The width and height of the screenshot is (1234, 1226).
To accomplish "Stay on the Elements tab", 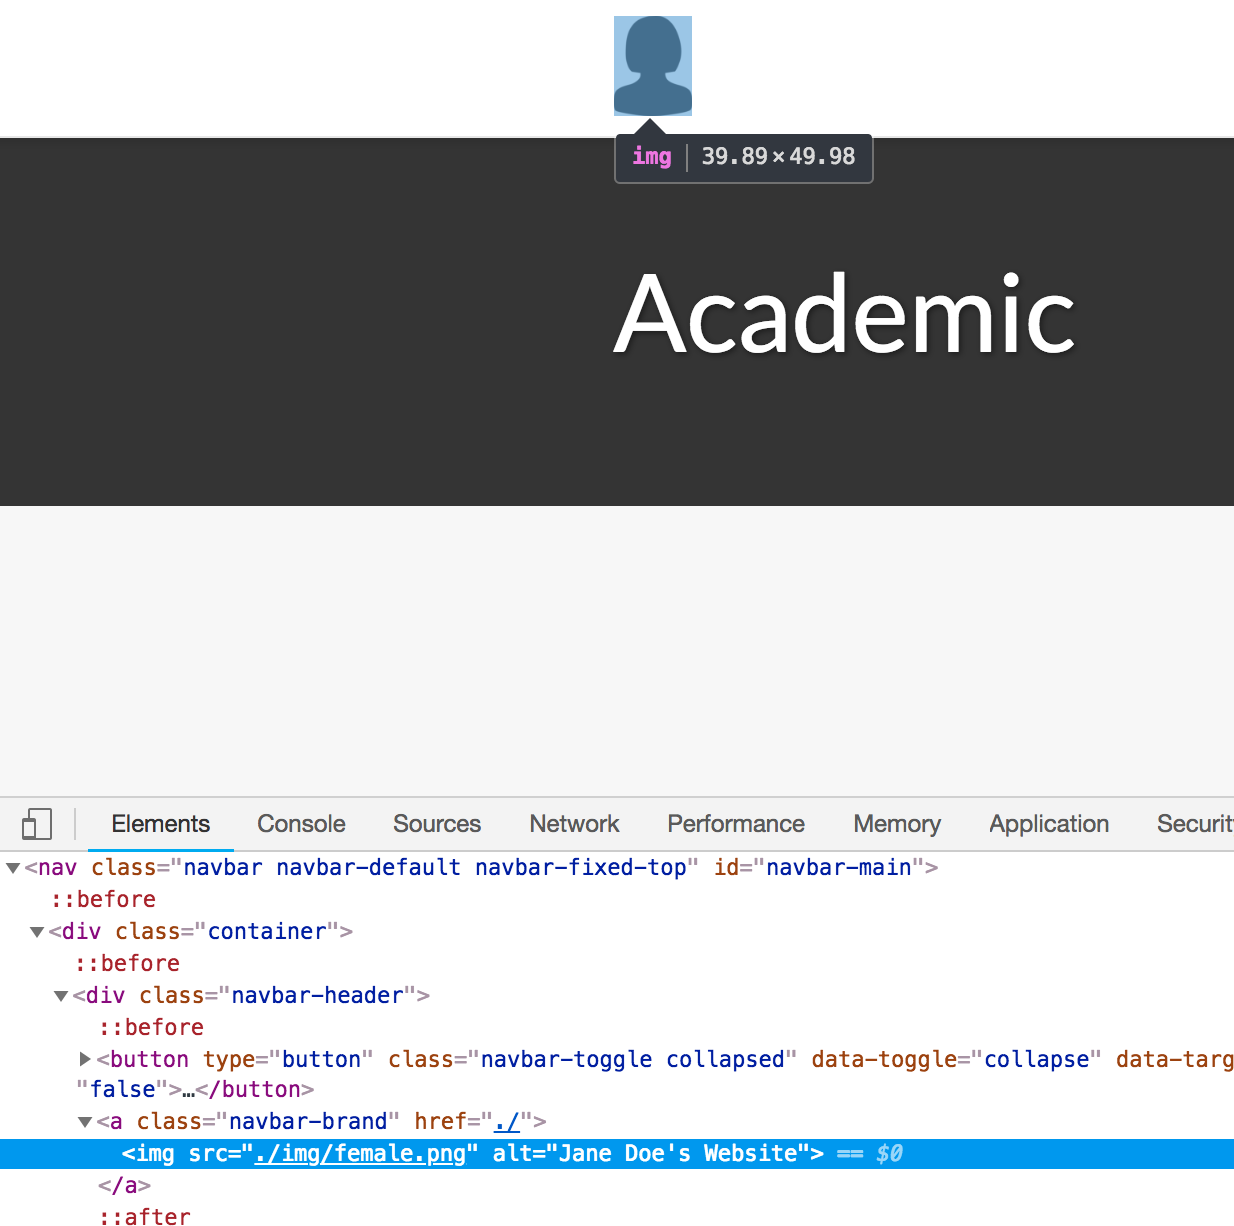I will [160, 823].
